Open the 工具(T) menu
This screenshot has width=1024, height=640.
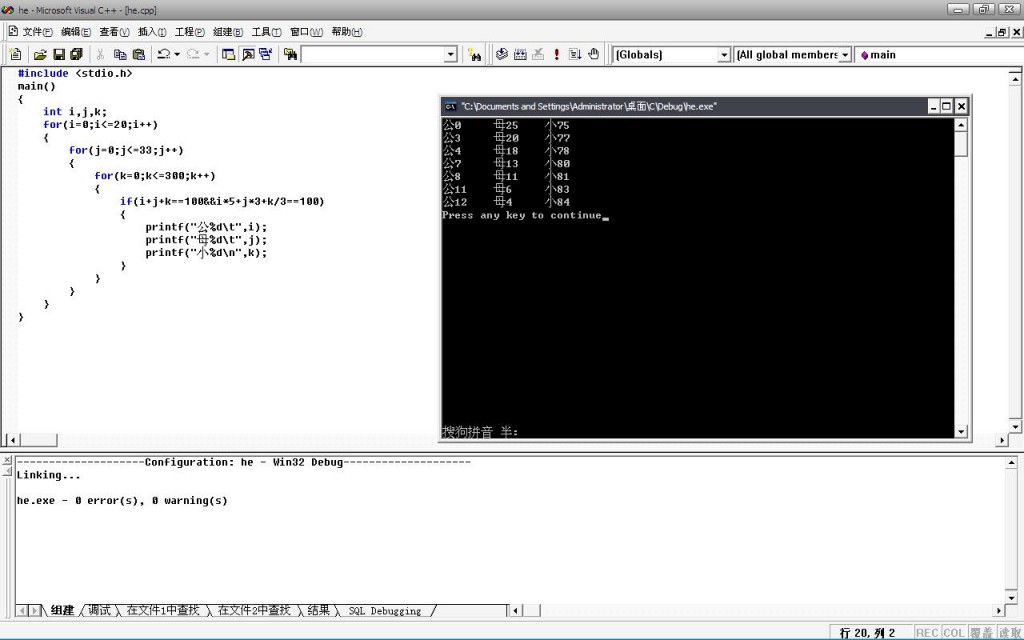pos(266,32)
